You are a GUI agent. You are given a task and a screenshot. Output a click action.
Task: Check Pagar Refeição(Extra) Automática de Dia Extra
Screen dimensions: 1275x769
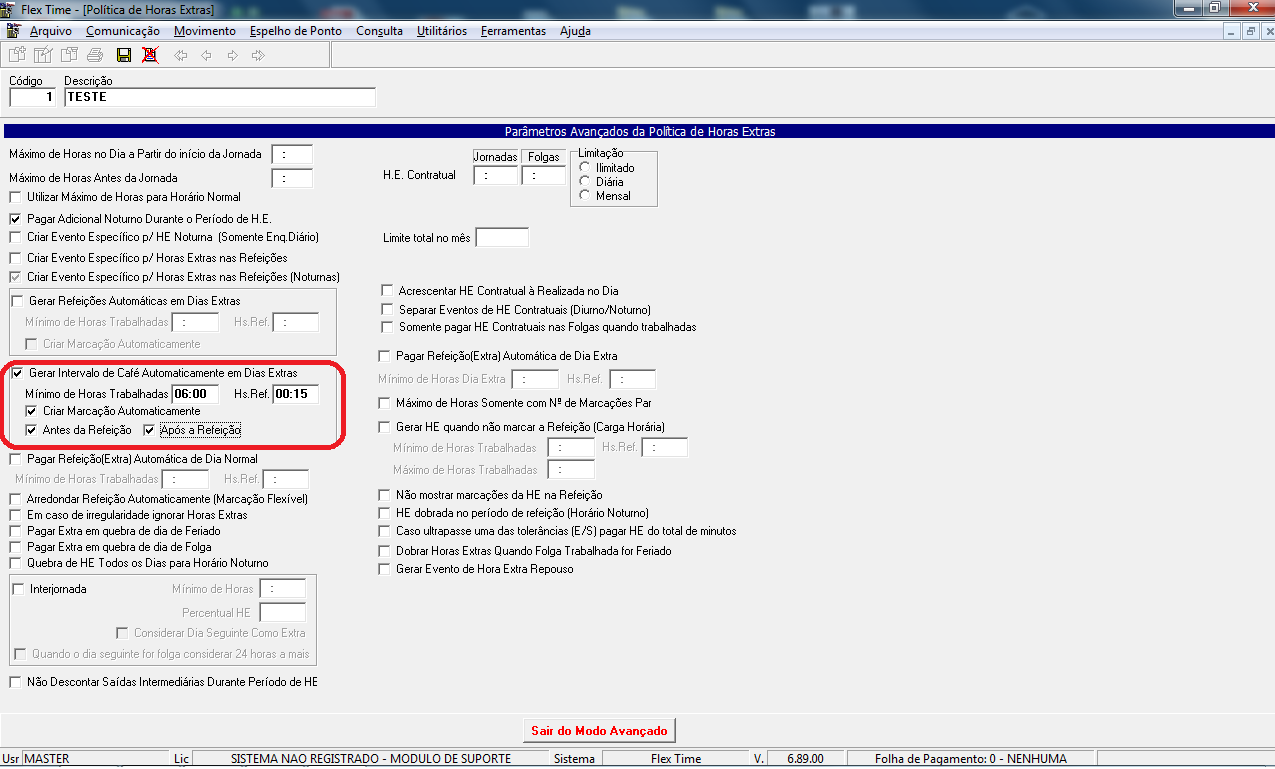(384, 356)
